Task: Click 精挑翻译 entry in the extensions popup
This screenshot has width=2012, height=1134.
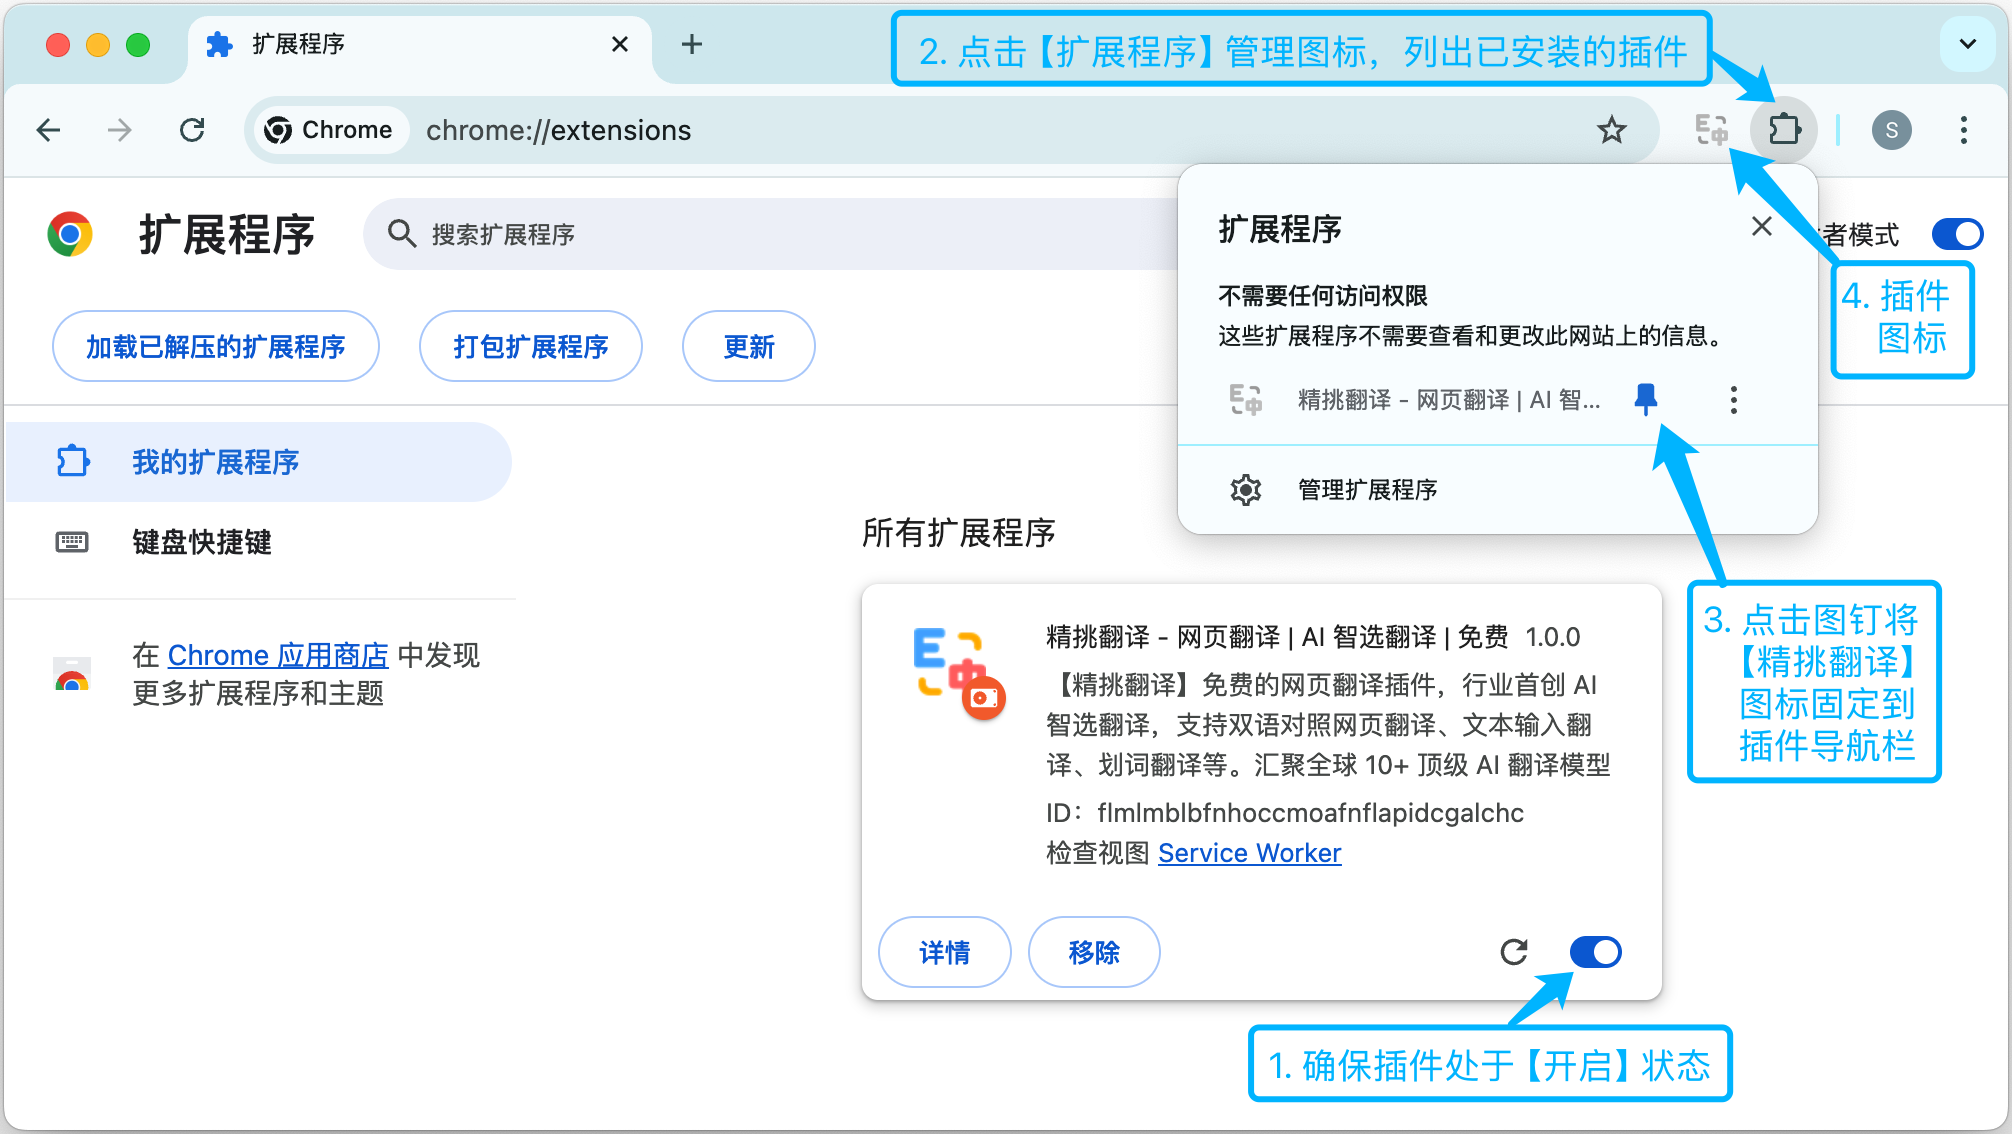Action: point(1414,400)
